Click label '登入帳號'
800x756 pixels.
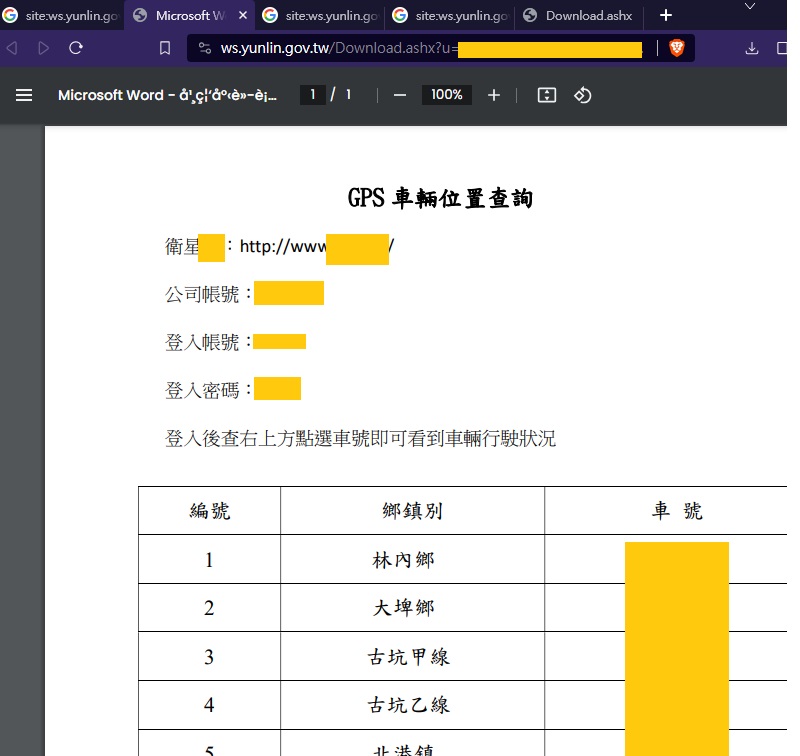pos(202,342)
